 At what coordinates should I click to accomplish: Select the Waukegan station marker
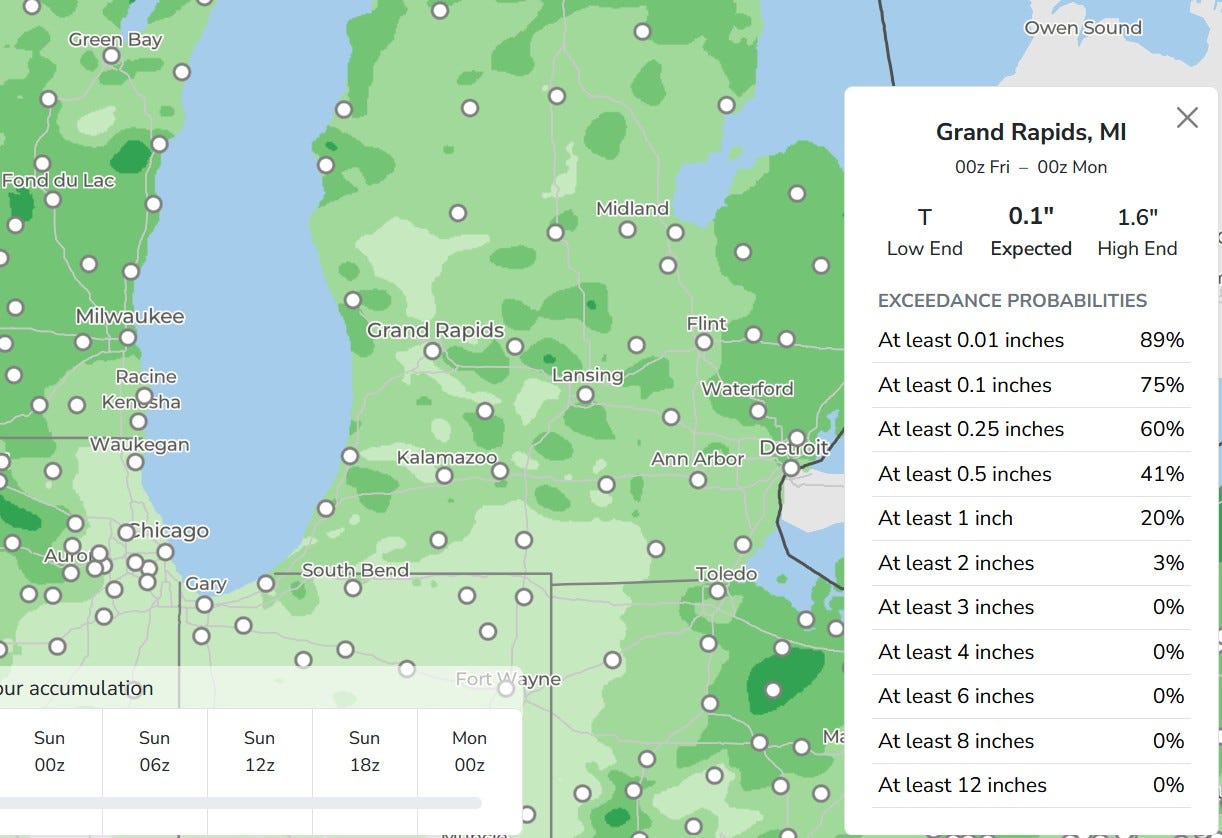[135, 462]
